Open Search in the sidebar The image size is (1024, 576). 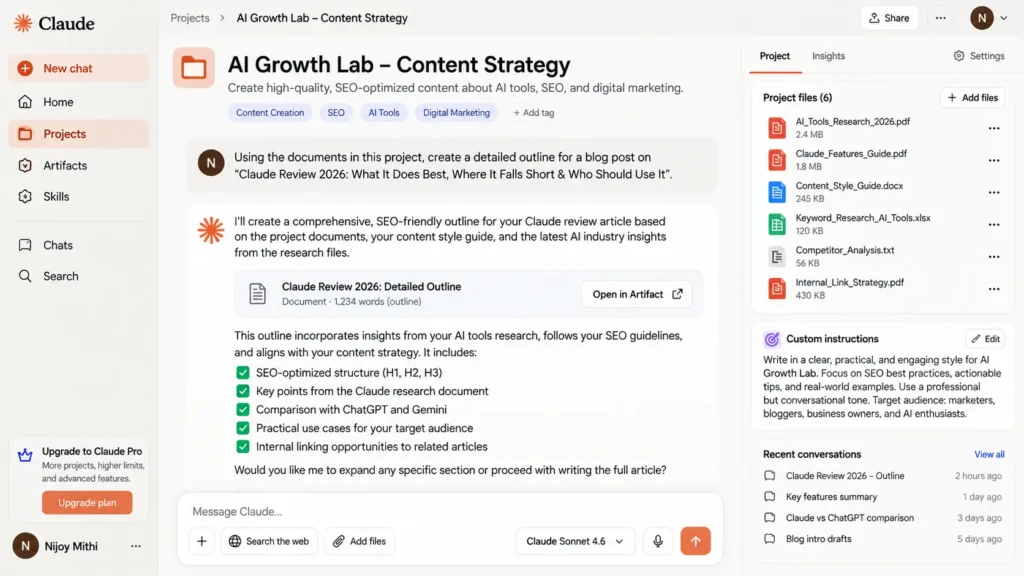(78, 276)
